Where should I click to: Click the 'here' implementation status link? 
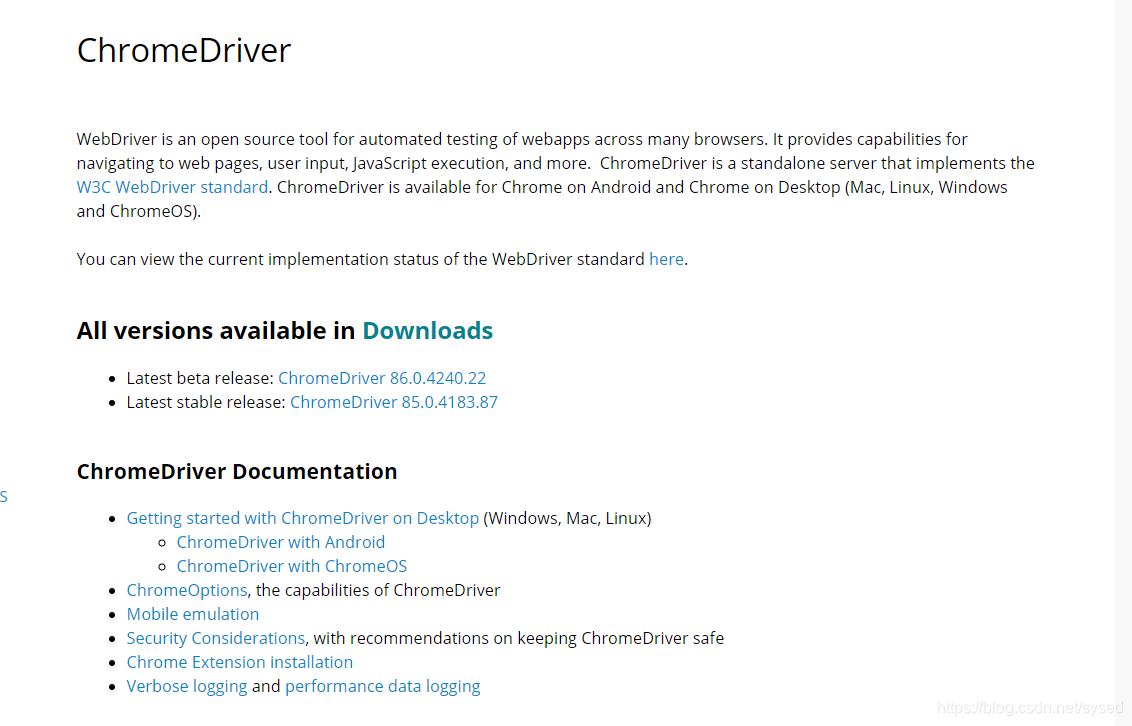pyautogui.click(x=666, y=260)
